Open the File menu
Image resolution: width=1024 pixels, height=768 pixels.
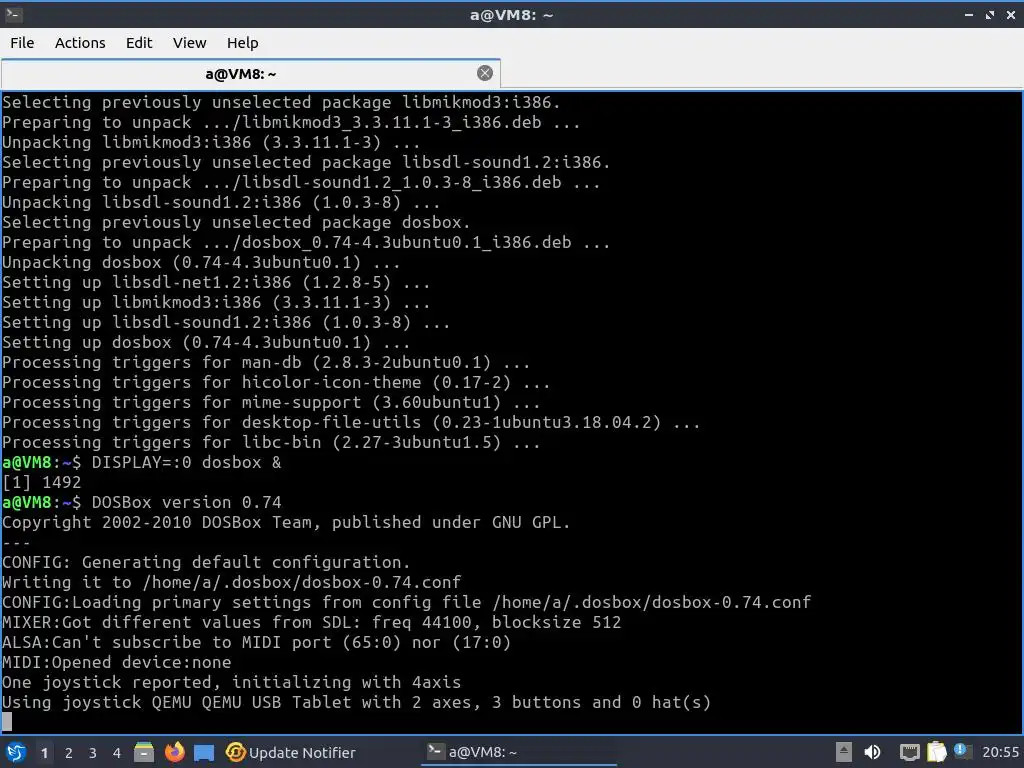(22, 43)
